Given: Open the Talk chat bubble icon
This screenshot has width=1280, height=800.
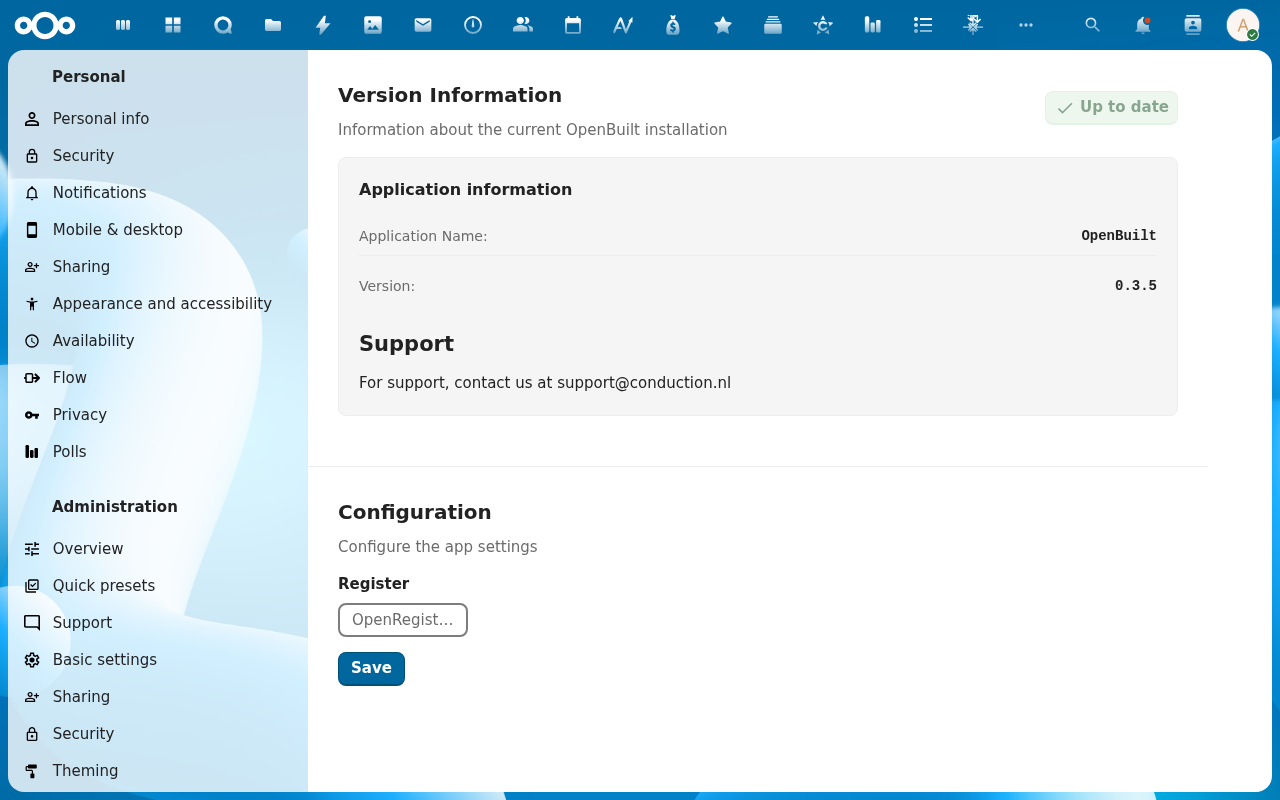Looking at the screenshot, I should tap(223, 25).
